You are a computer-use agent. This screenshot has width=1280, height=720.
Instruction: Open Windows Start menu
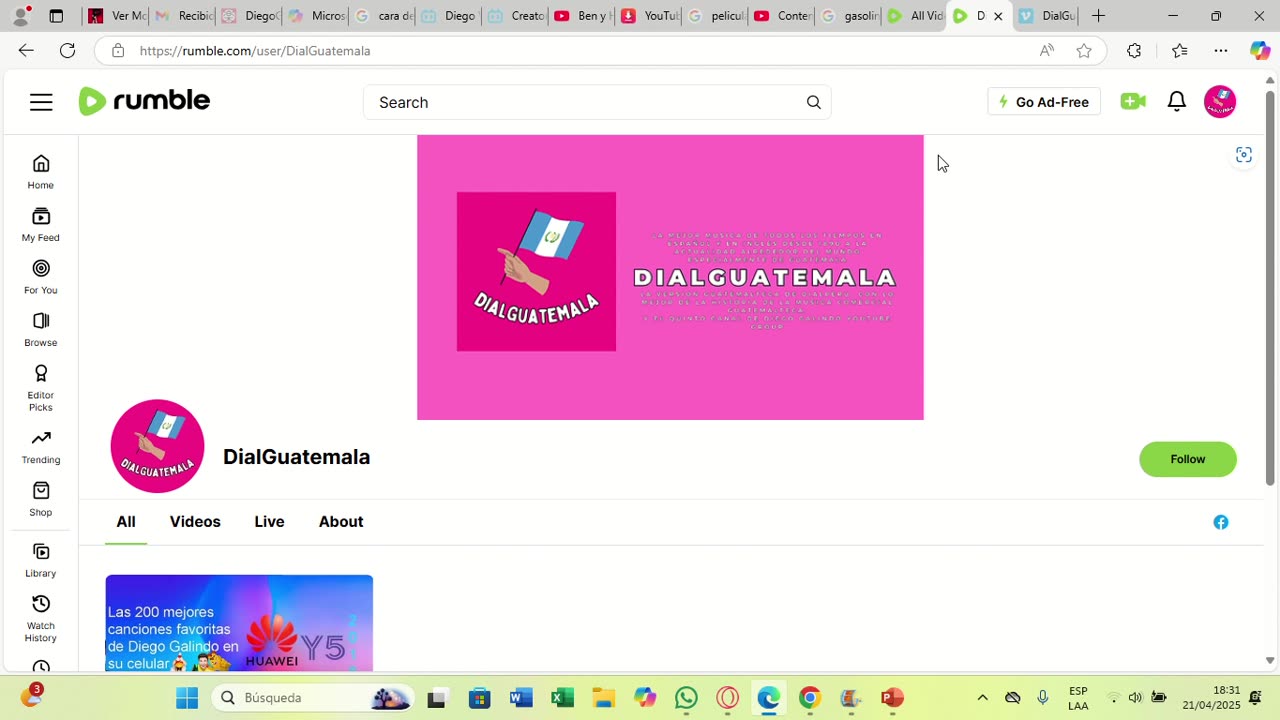tap(187, 698)
